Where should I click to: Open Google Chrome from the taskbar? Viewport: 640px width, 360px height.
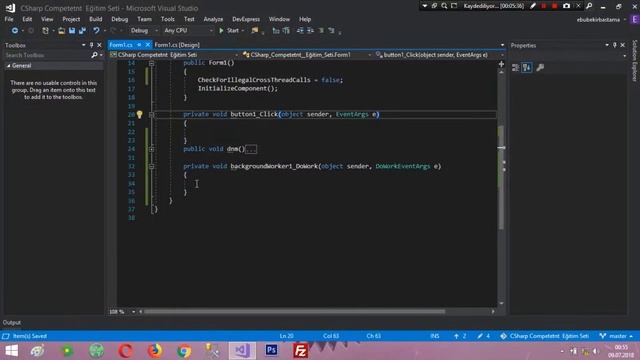tap(184, 351)
